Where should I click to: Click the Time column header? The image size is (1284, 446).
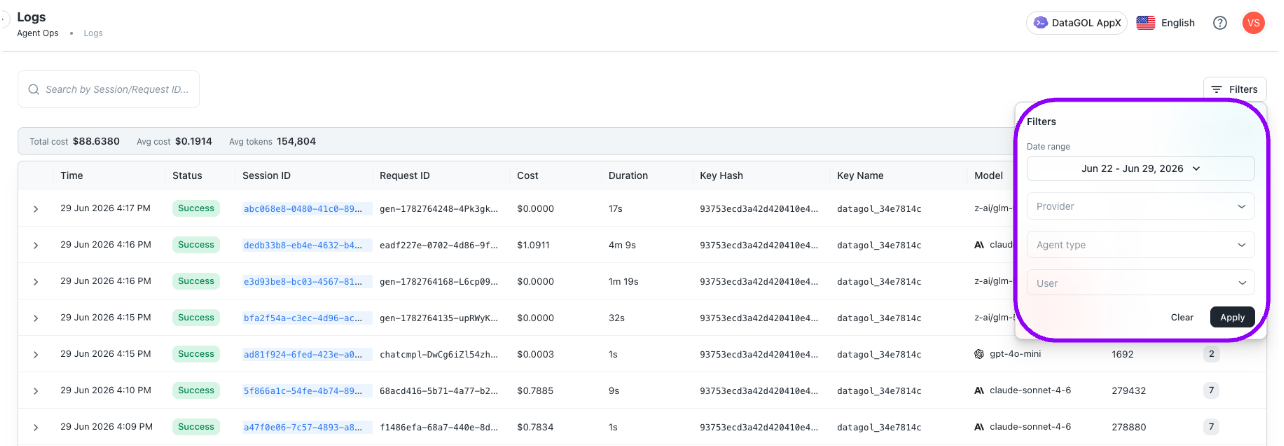[x=71, y=175]
